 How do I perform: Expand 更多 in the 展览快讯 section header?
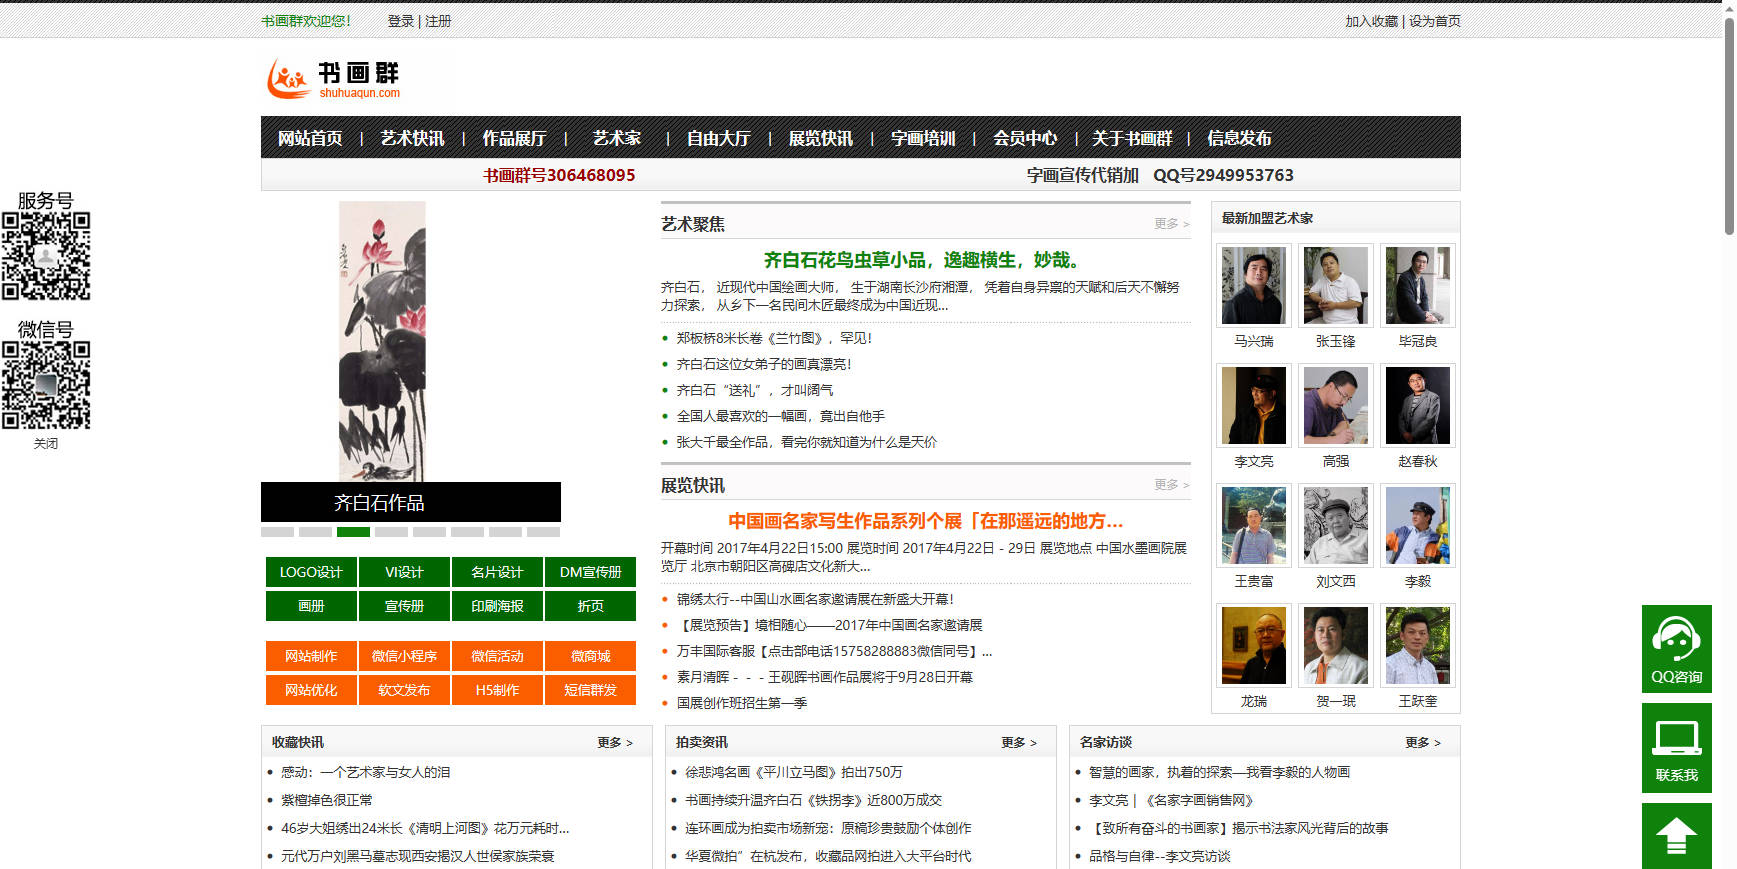(x=1171, y=485)
